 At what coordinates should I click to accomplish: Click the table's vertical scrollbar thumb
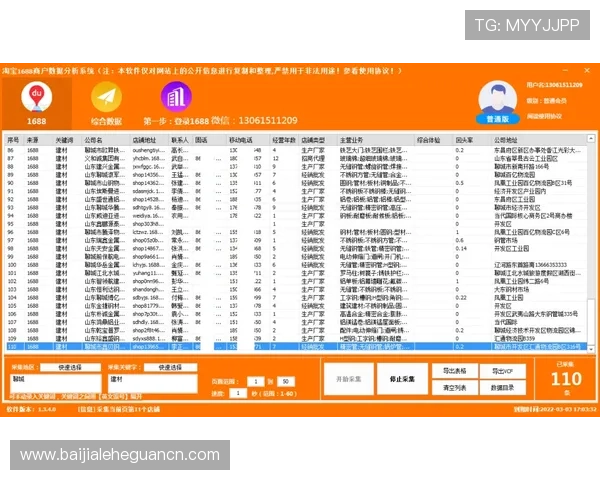[591, 321]
